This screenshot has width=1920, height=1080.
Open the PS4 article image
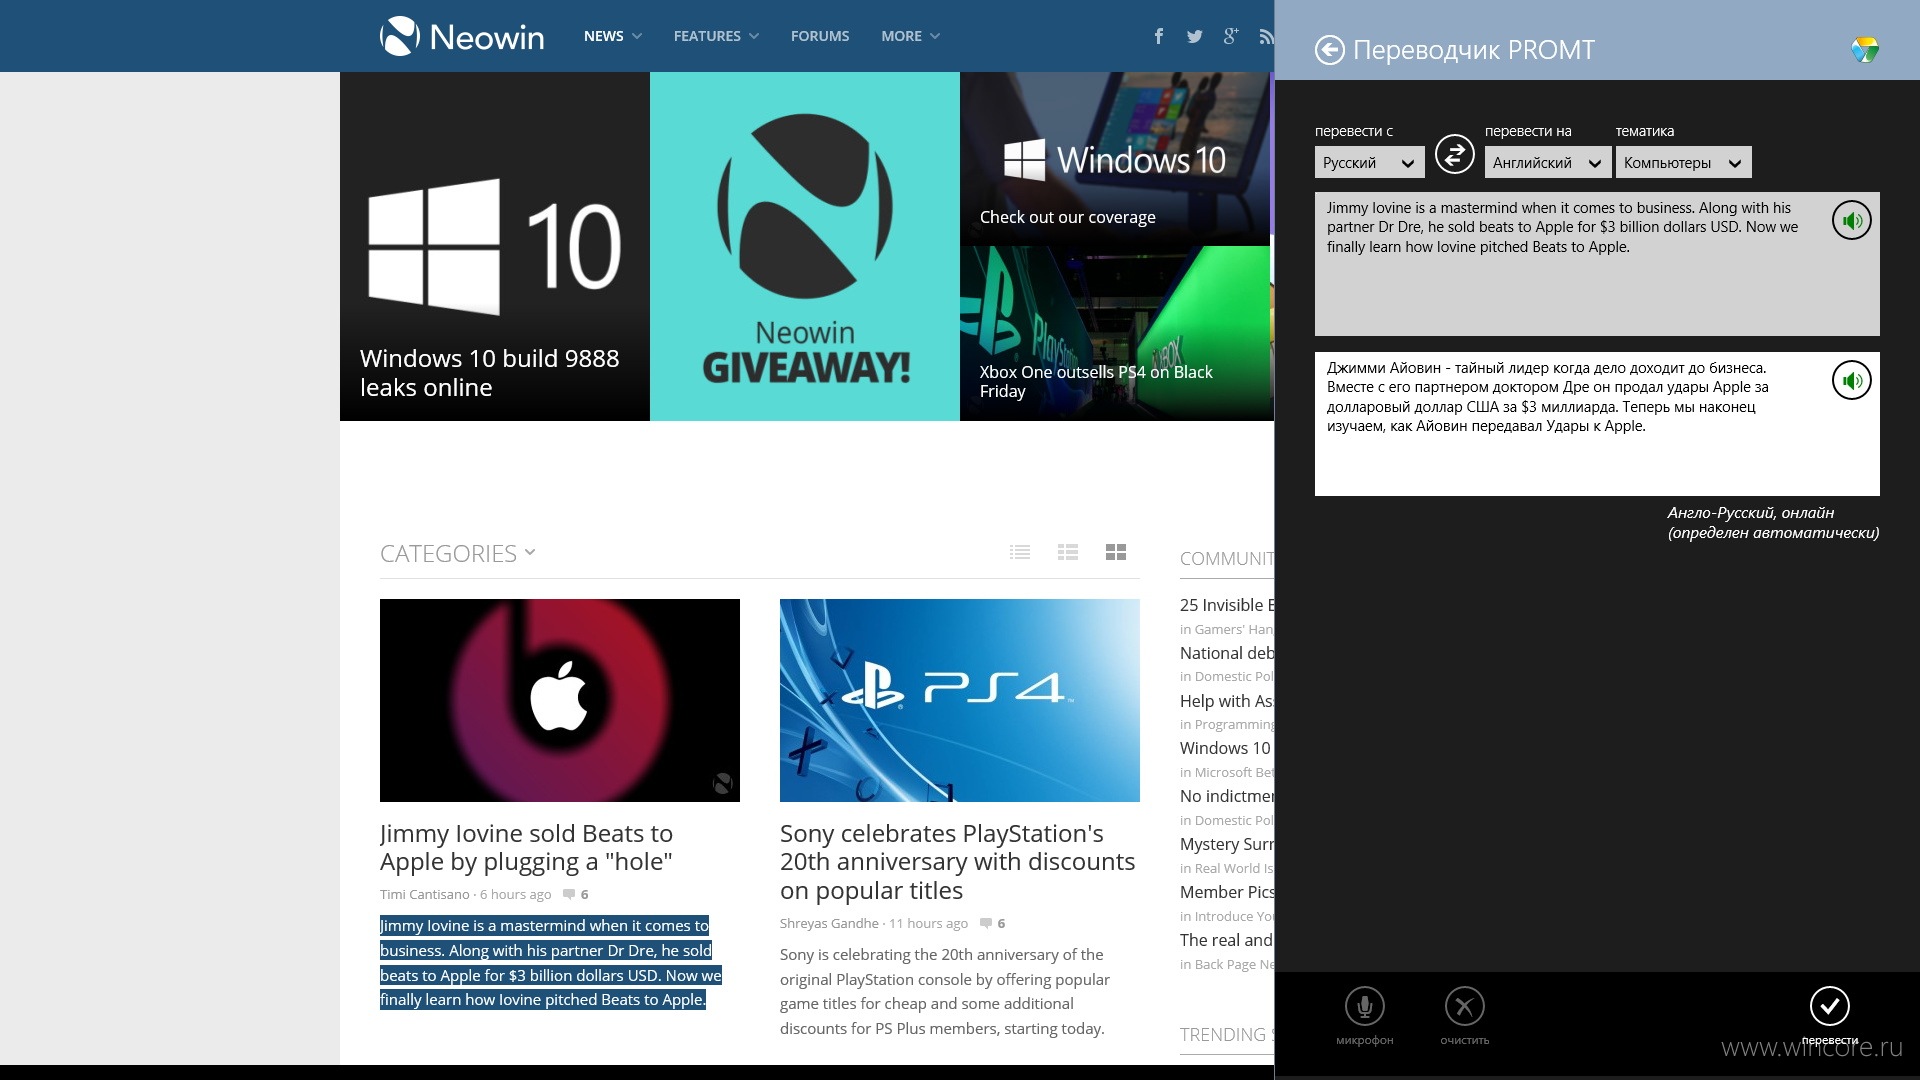pos(960,700)
